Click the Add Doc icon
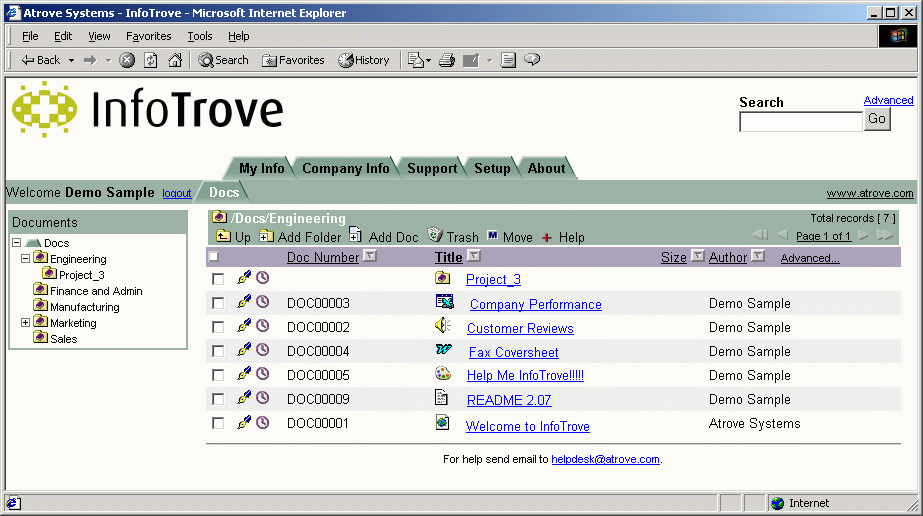Viewport: 923px width, 516px height. coord(355,234)
